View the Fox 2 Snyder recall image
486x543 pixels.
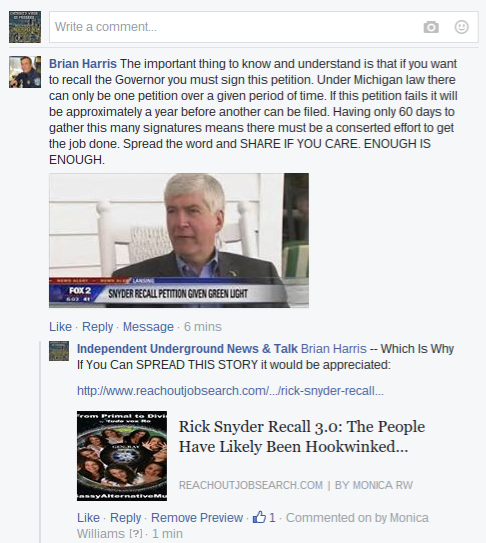[x=179, y=240]
